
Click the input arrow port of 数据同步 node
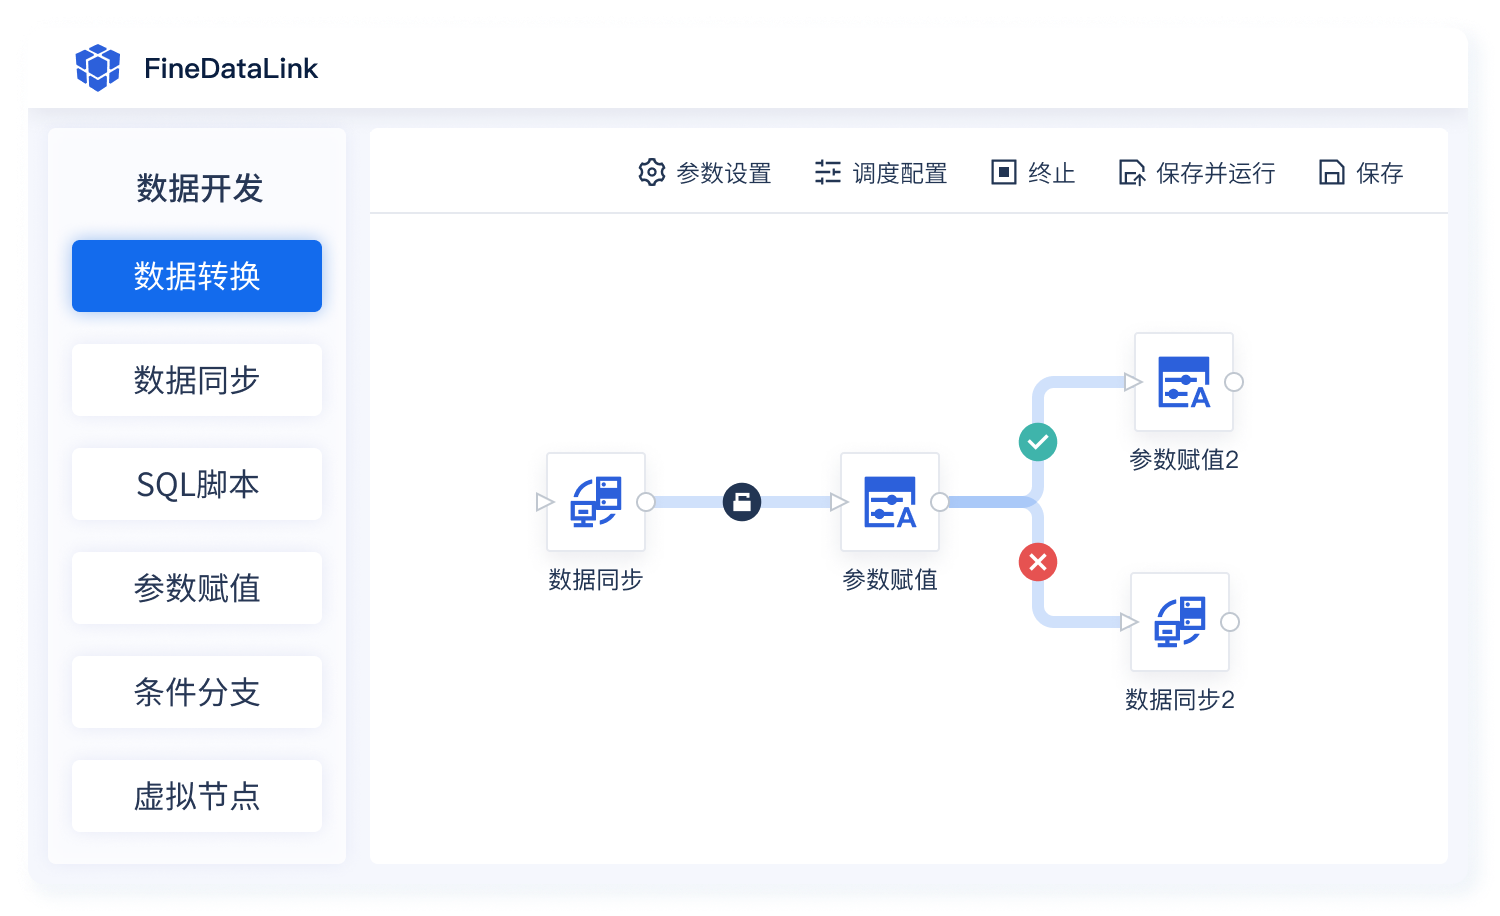pos(544,502)
